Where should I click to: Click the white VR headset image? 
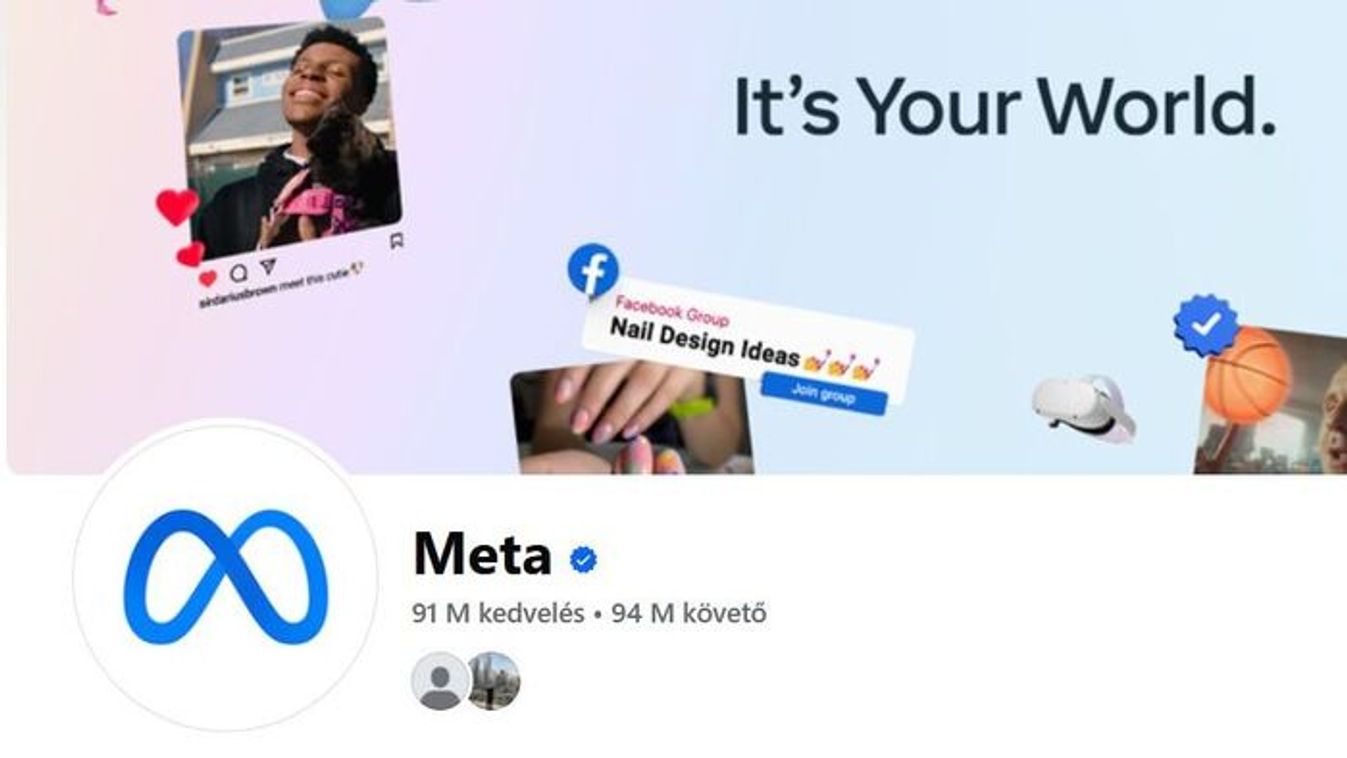[1083, 406]
